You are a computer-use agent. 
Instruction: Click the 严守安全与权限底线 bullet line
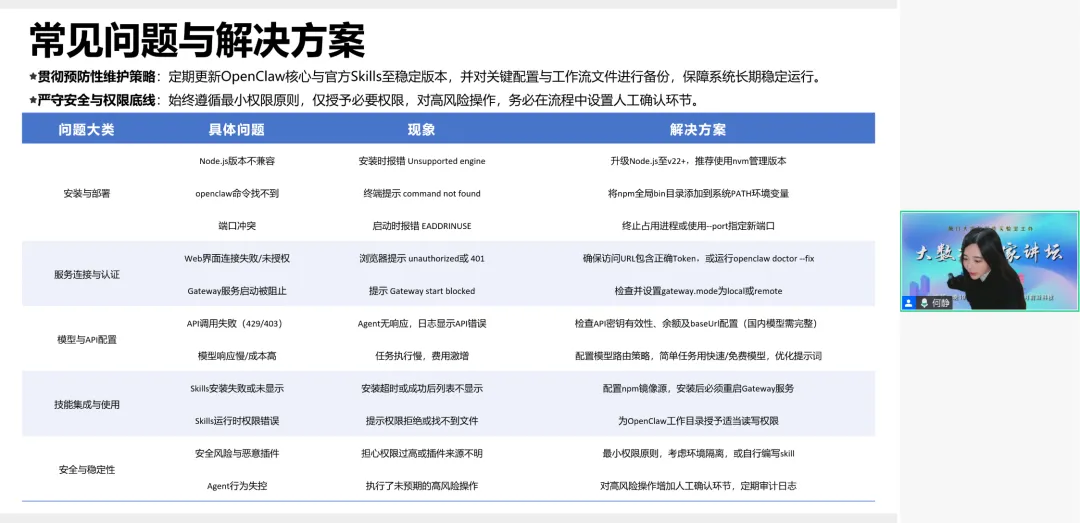coord(365,101)
